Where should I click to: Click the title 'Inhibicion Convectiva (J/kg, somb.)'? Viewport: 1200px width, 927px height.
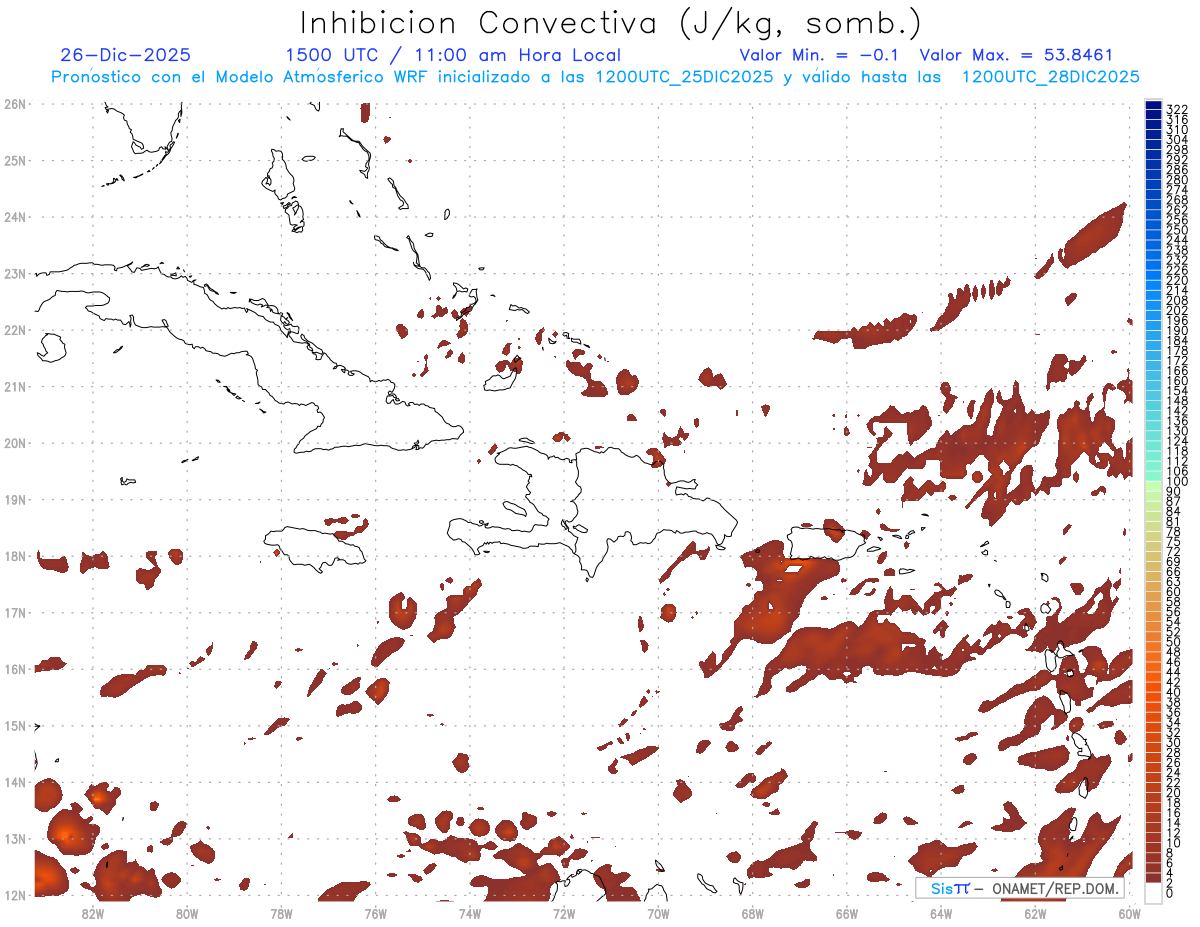point(610,23)
